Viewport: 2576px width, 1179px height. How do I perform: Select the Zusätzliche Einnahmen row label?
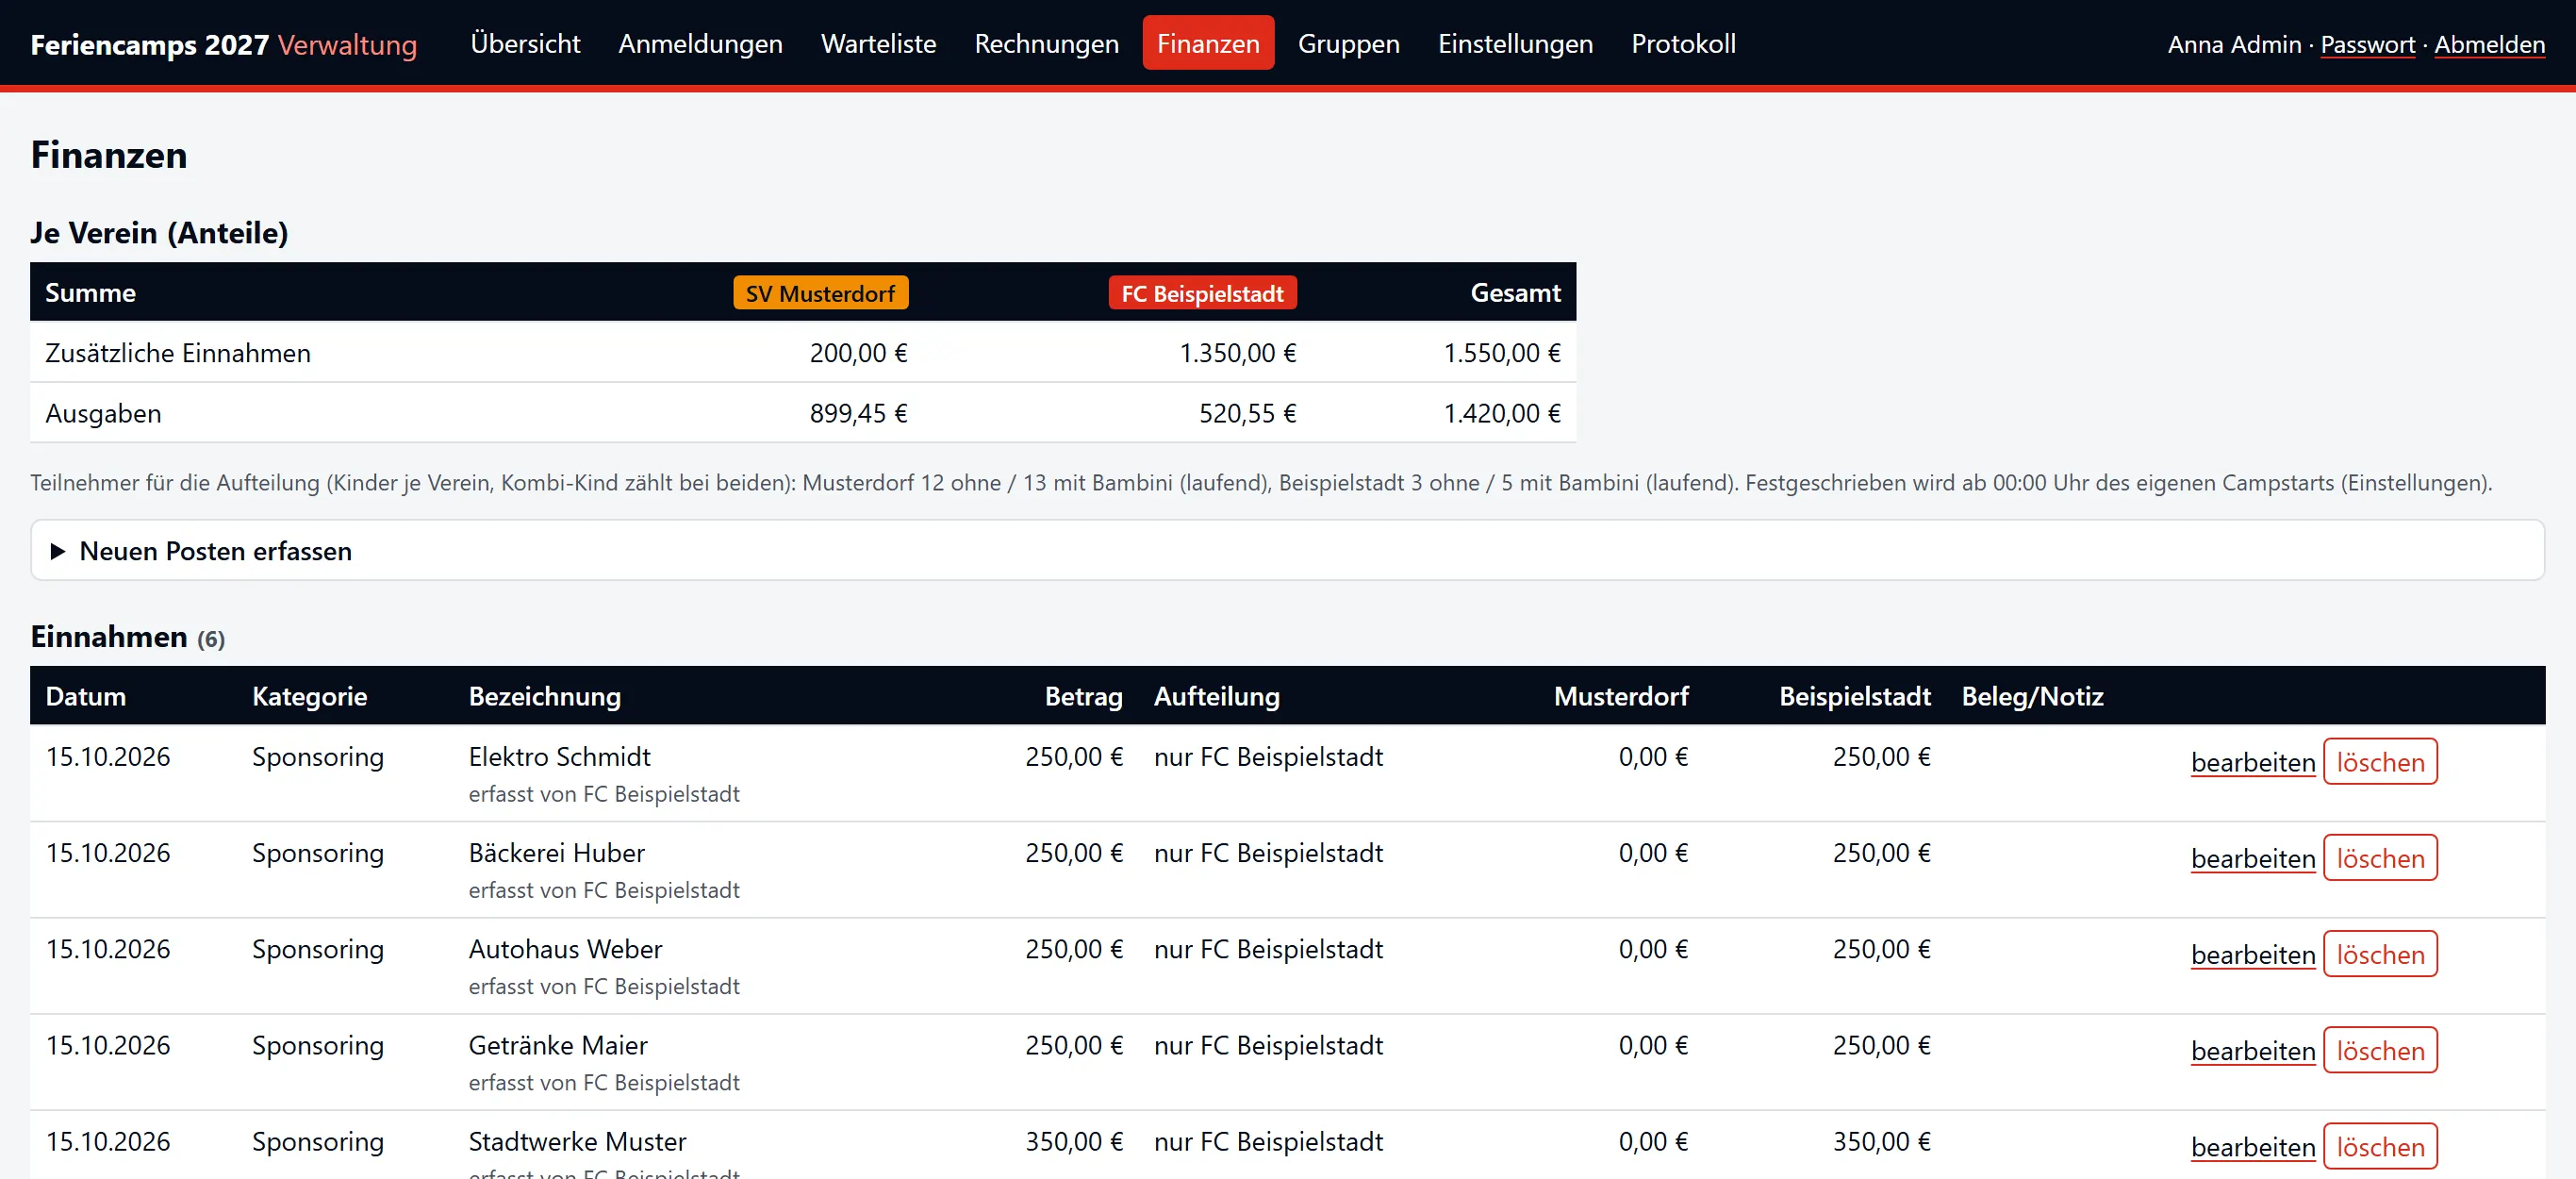[178, 353]
